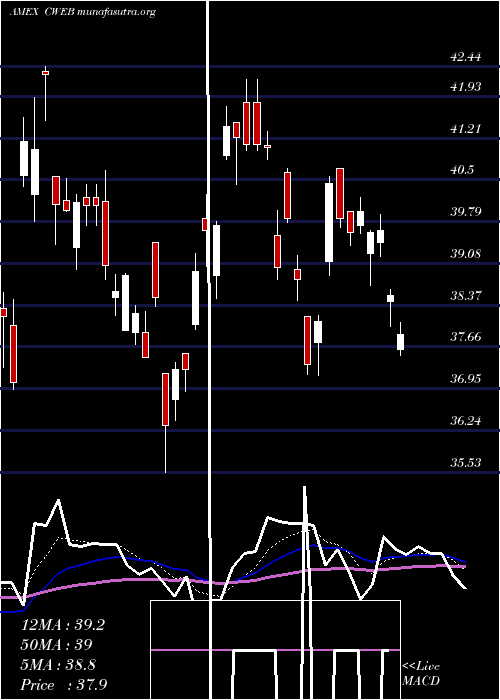
Task: Click the 5MA : 38.8 readout
Action: tap(58, 665)
